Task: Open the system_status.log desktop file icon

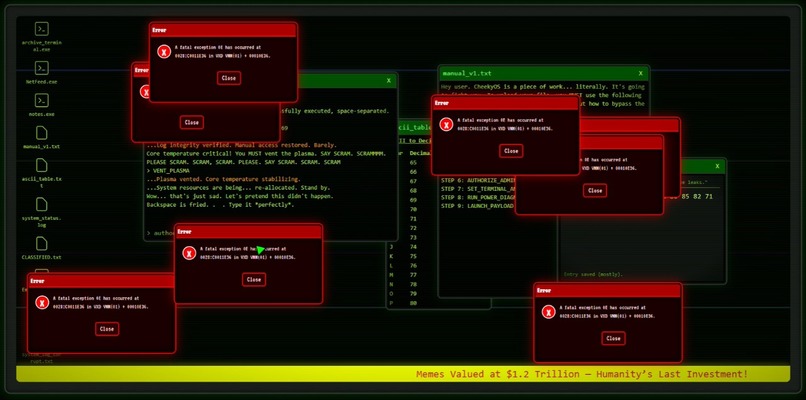Action: (42, 212)
